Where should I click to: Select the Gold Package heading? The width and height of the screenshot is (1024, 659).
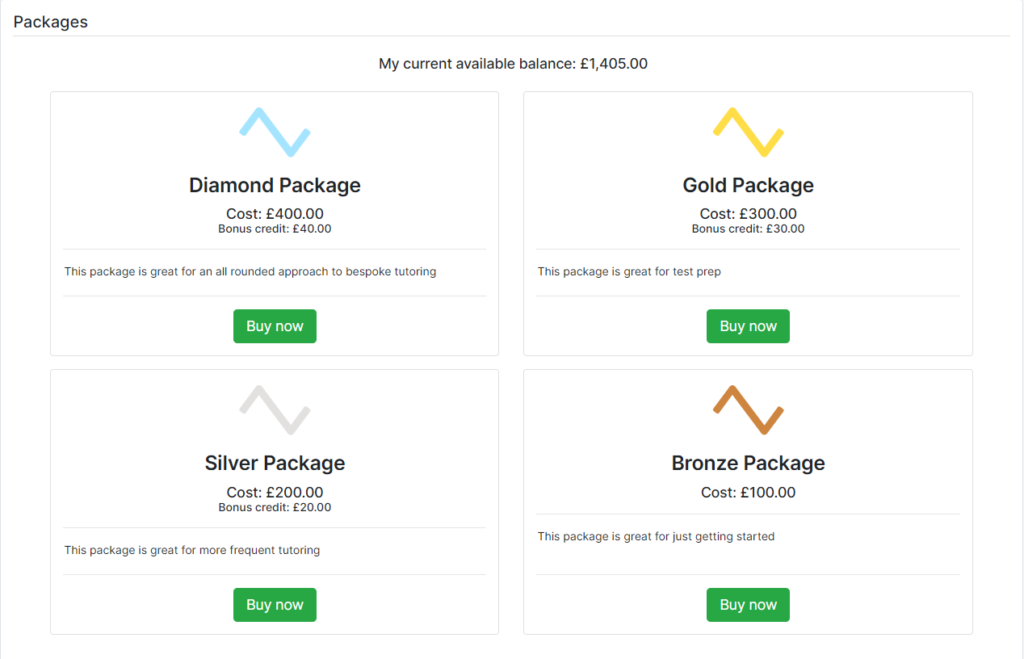click(x=748, y=185)
